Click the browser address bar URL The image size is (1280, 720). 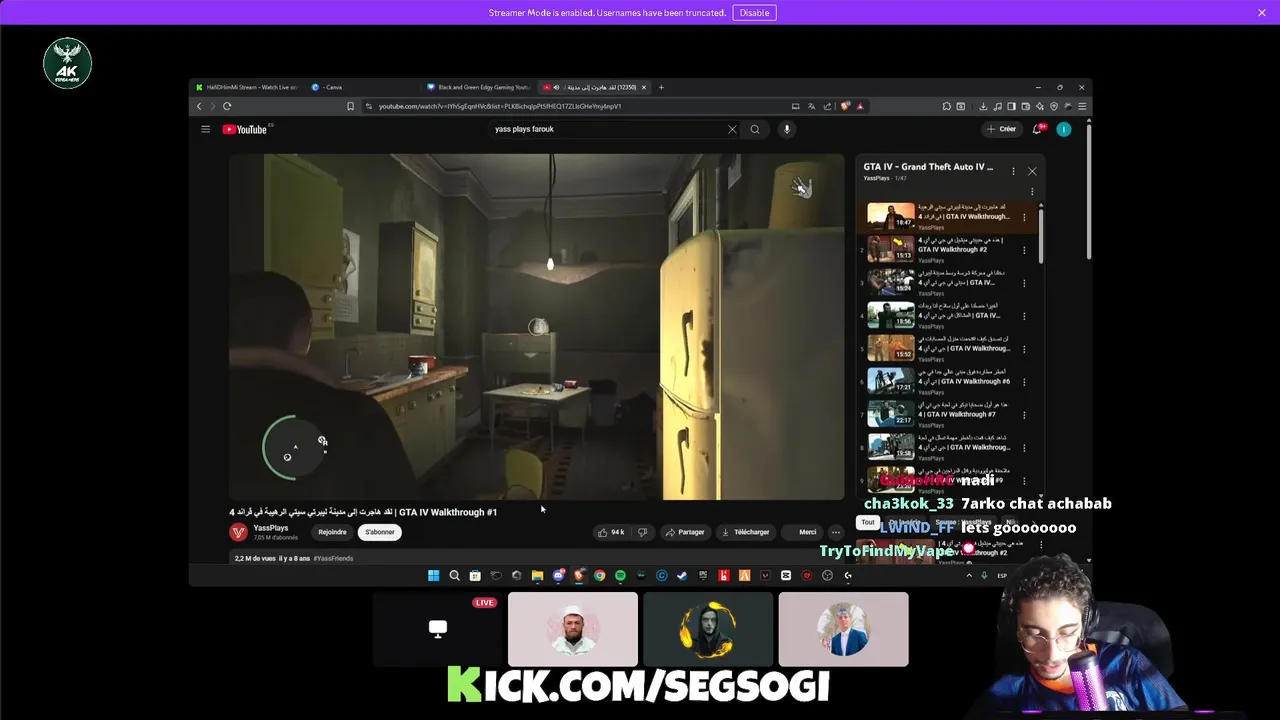click(500, 106)
